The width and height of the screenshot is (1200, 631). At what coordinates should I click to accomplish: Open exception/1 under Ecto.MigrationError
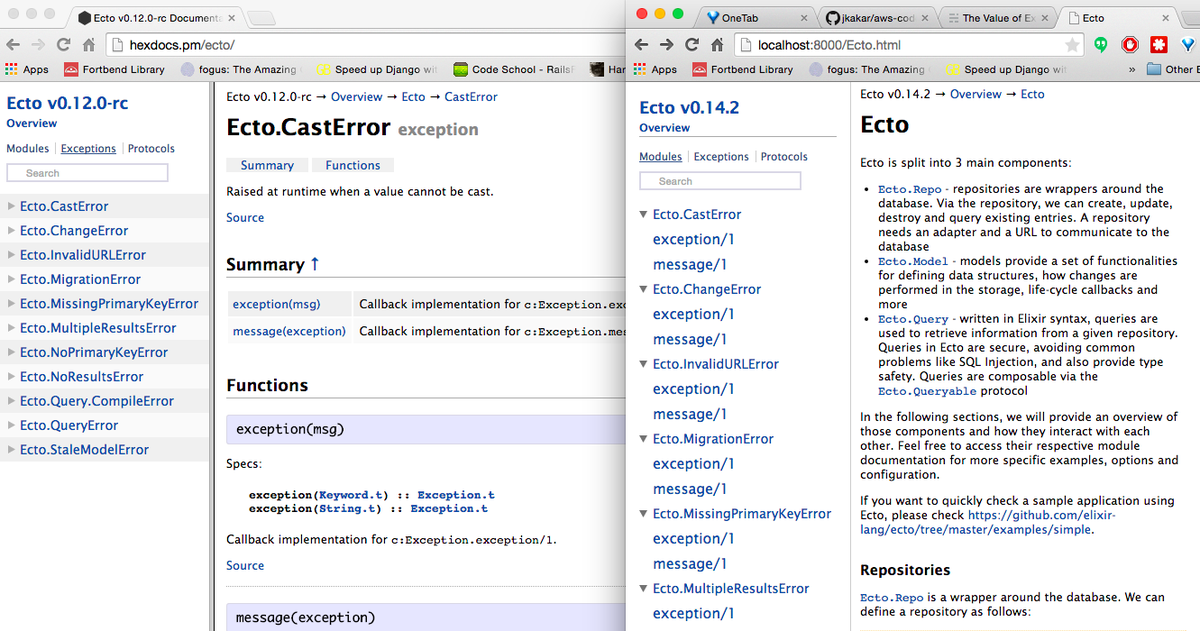tap(694, 464)
